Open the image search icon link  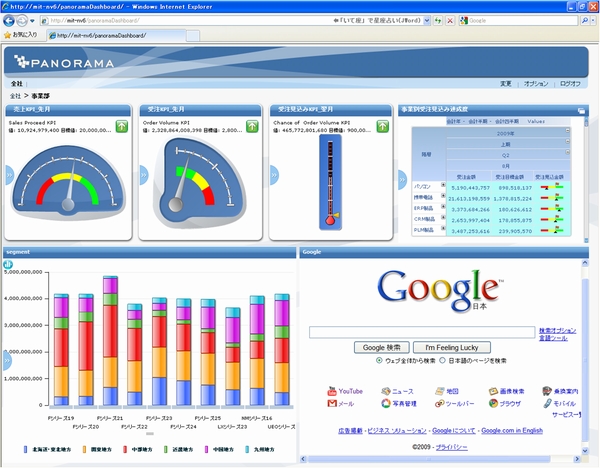click(493, 391)
